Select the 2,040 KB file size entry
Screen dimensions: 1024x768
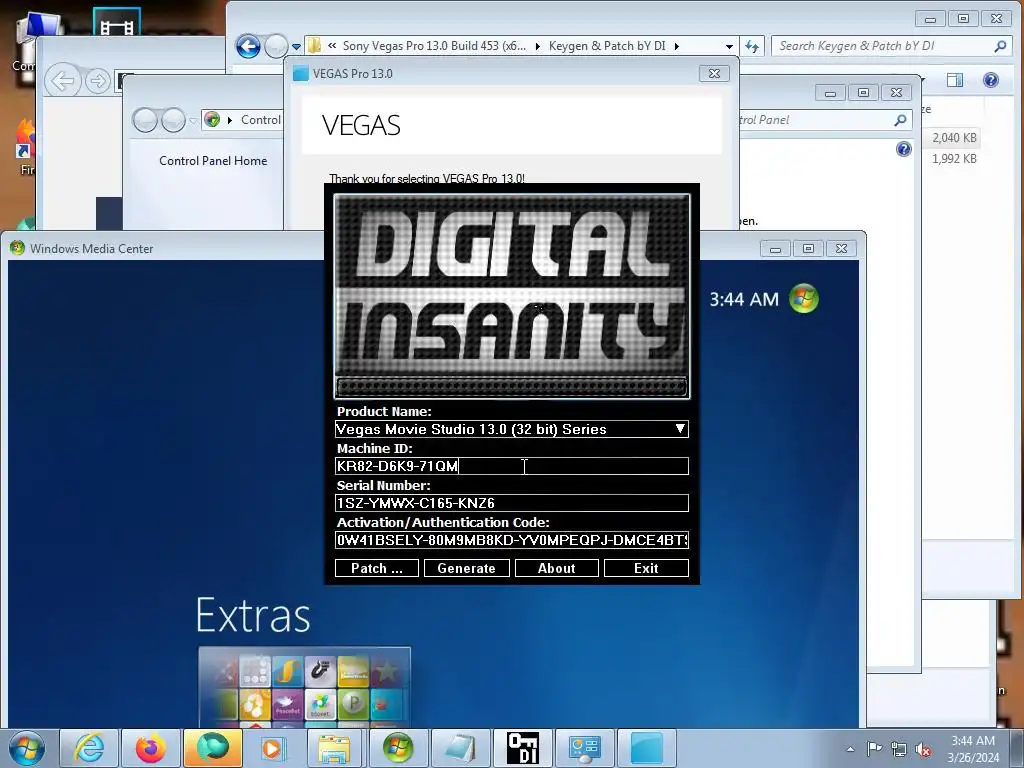(954, 138)
